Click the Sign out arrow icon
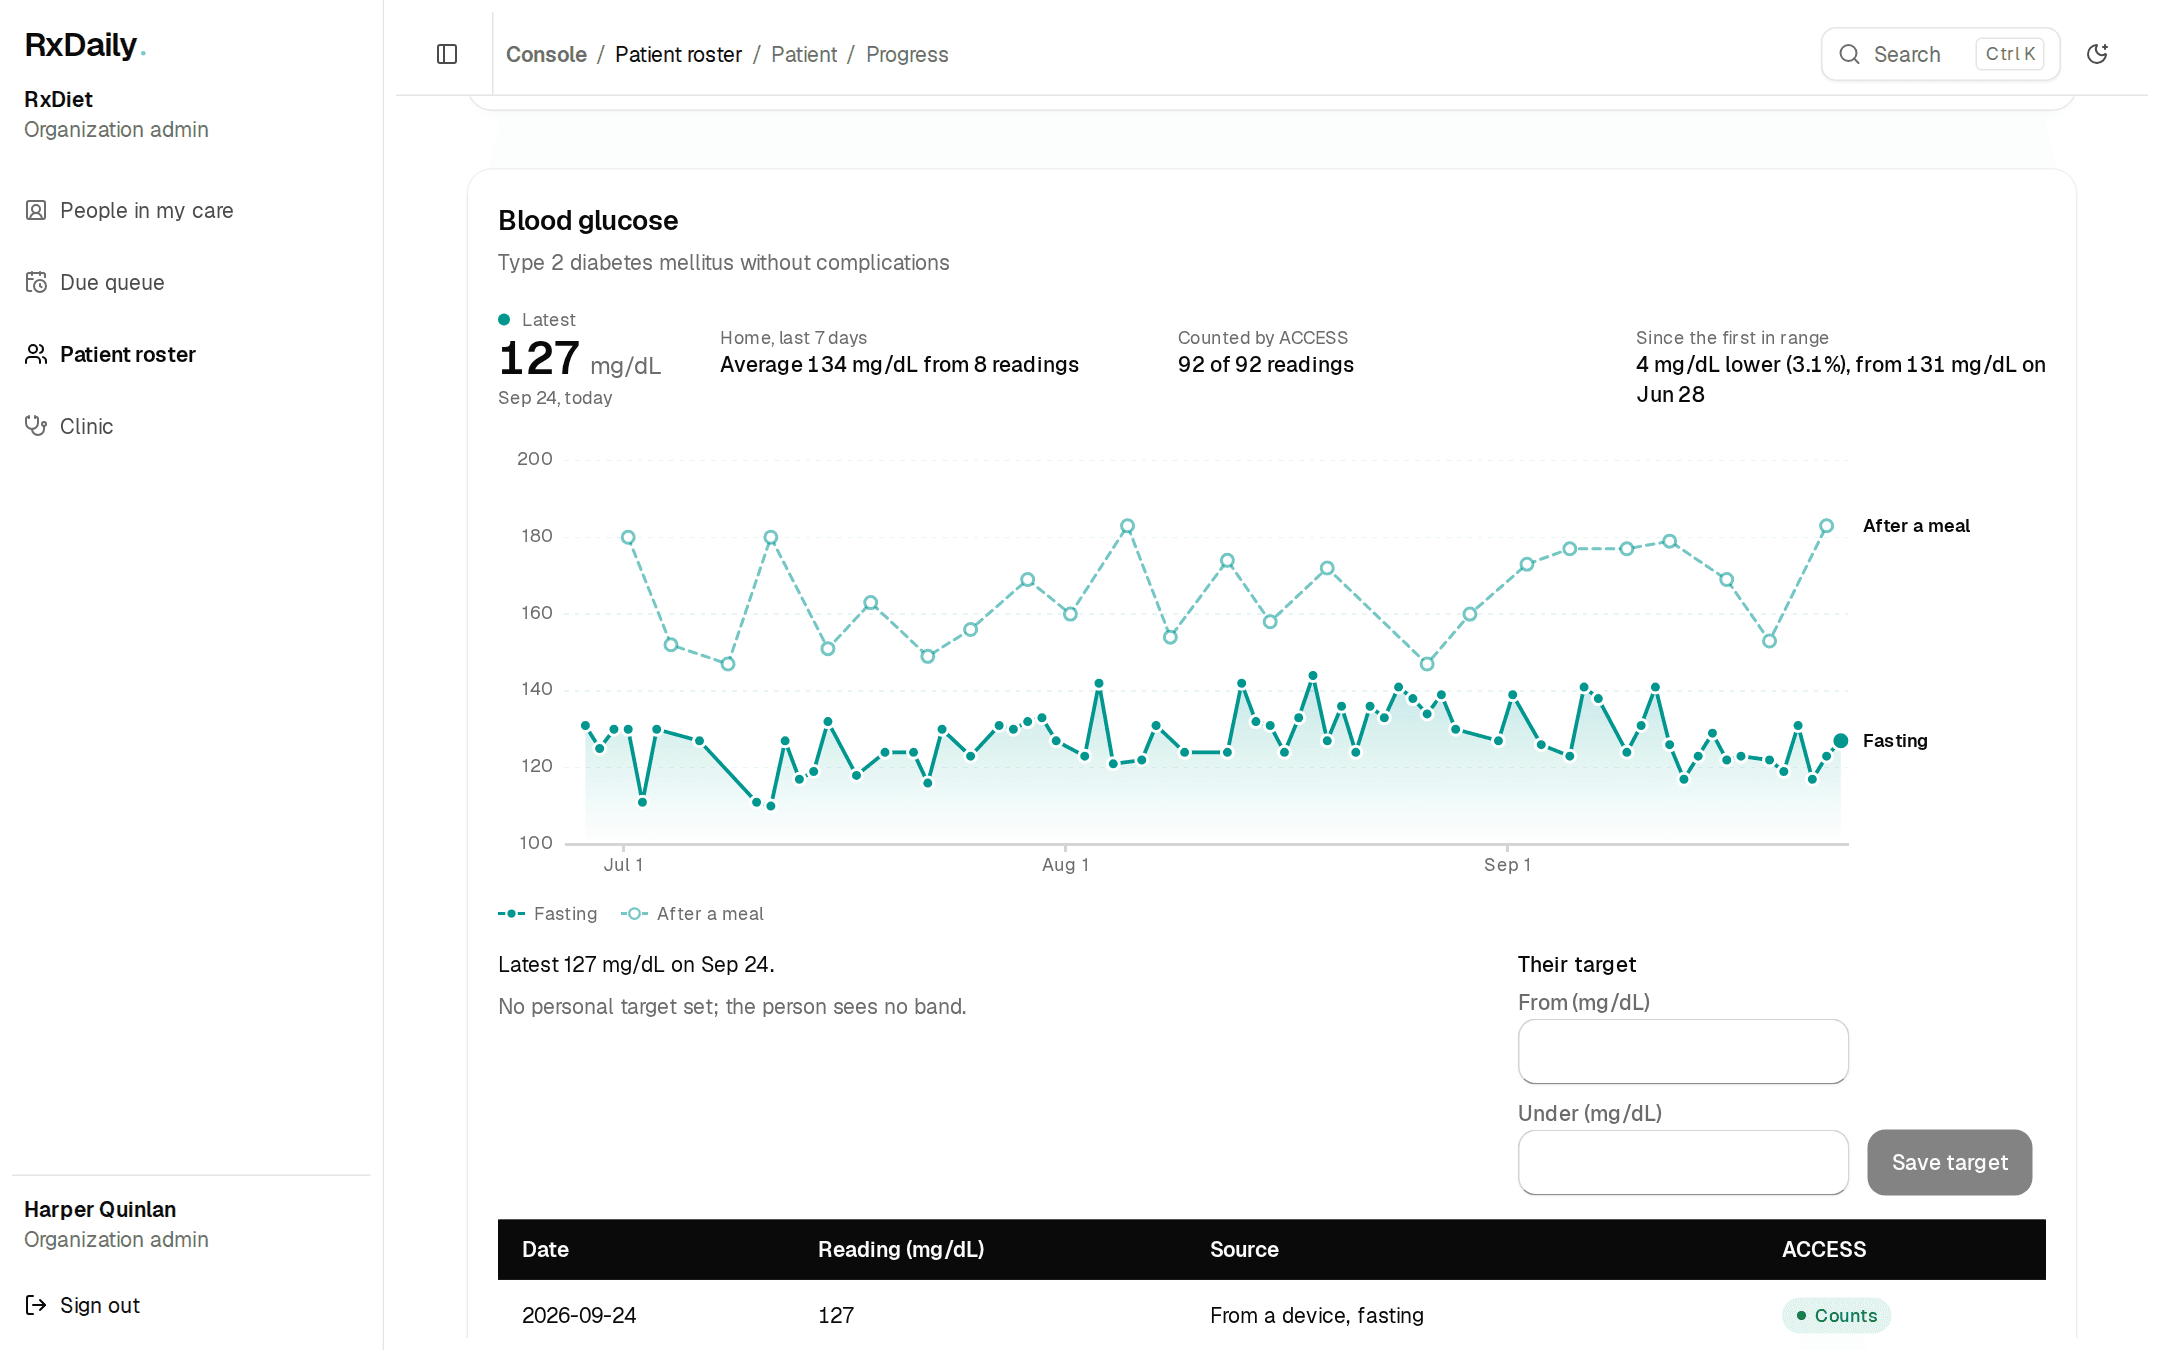The height and width of the screenshot is (1350, 2160). (36, 1305)
